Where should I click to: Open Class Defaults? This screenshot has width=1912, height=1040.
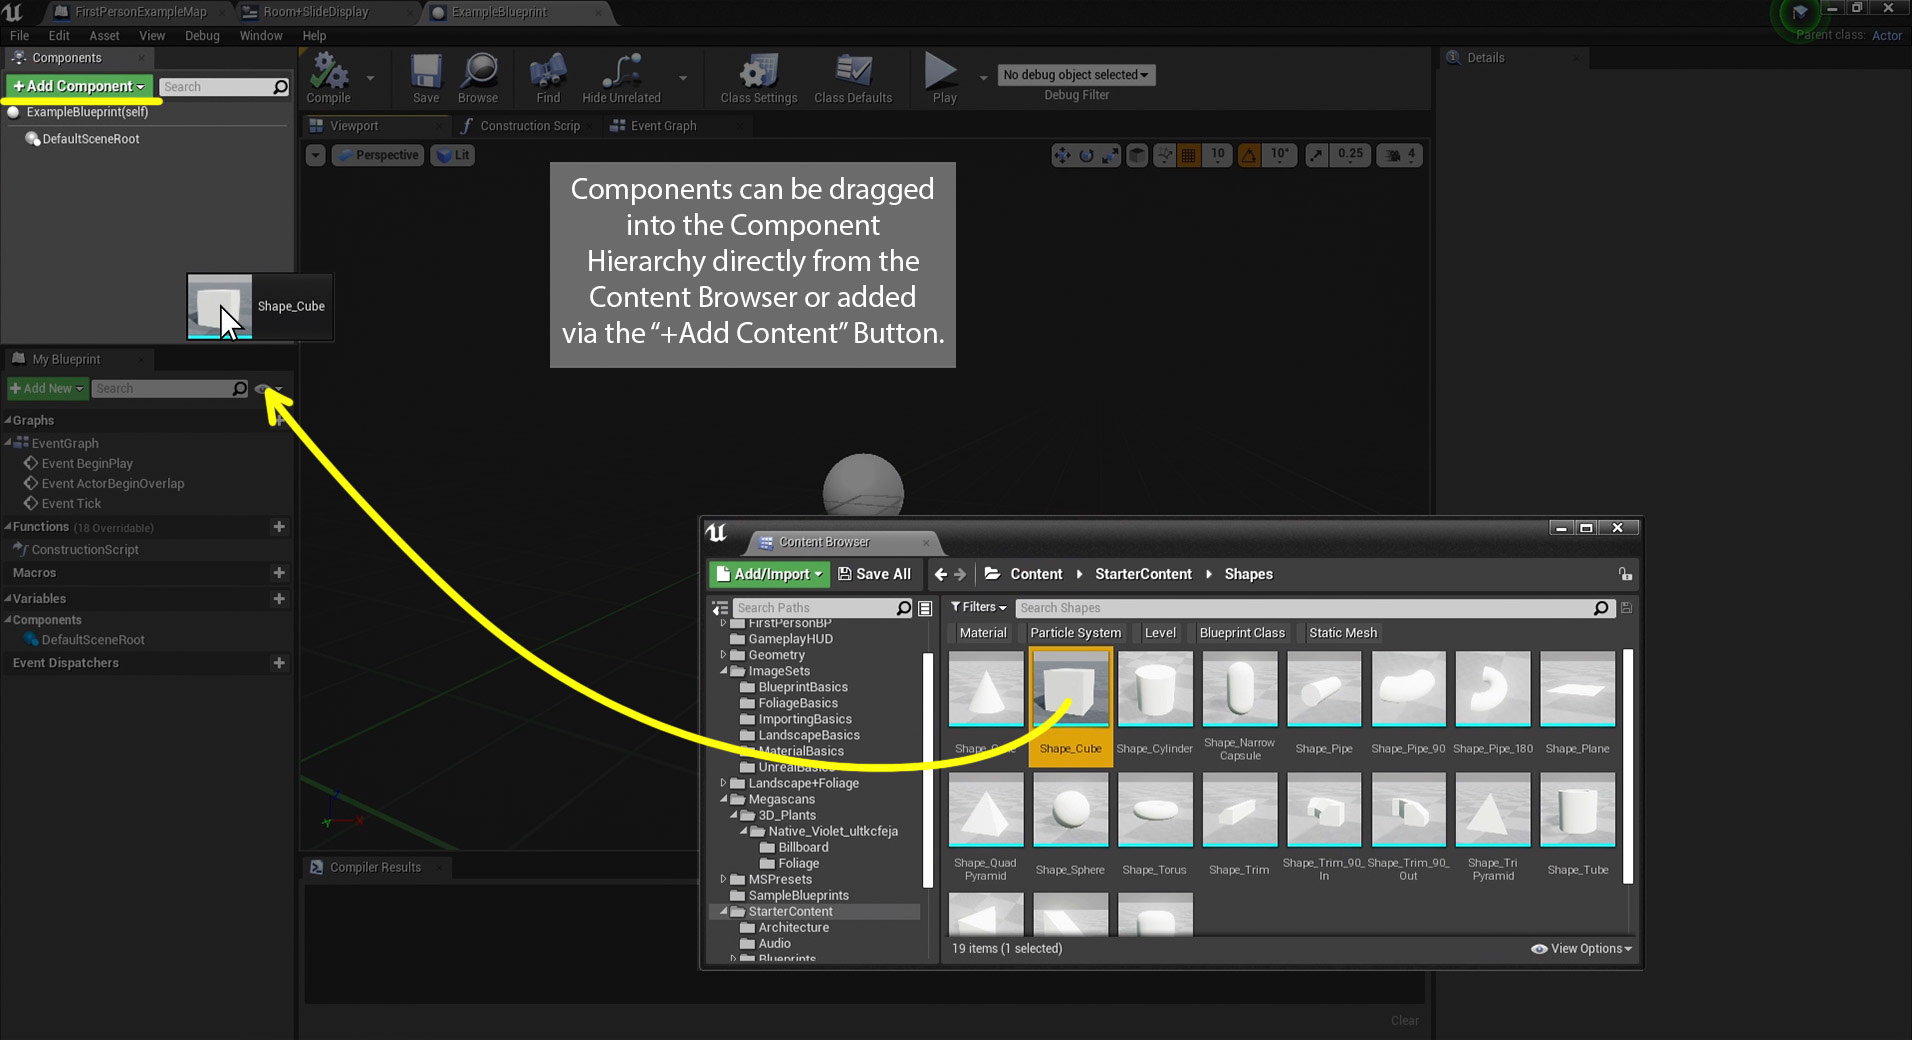click(853, 78)
